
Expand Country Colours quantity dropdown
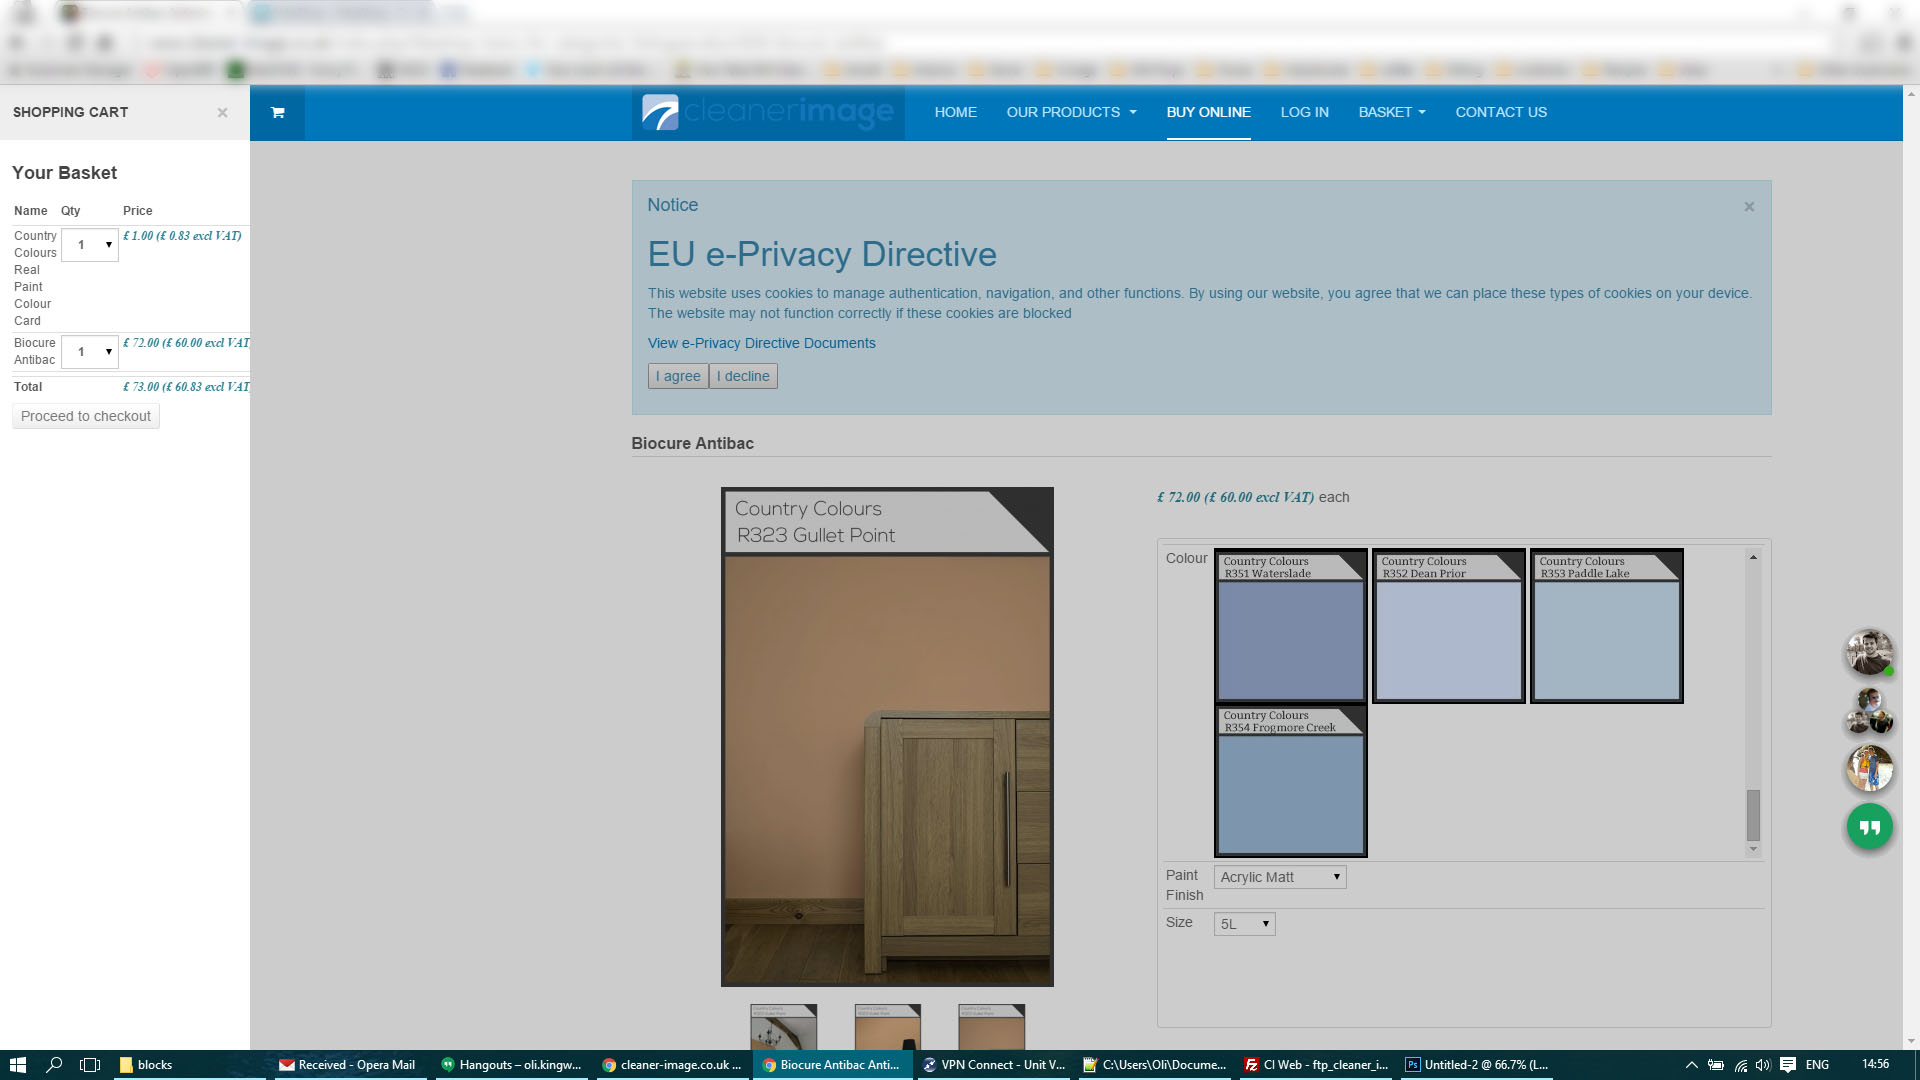tap(90, 245)
